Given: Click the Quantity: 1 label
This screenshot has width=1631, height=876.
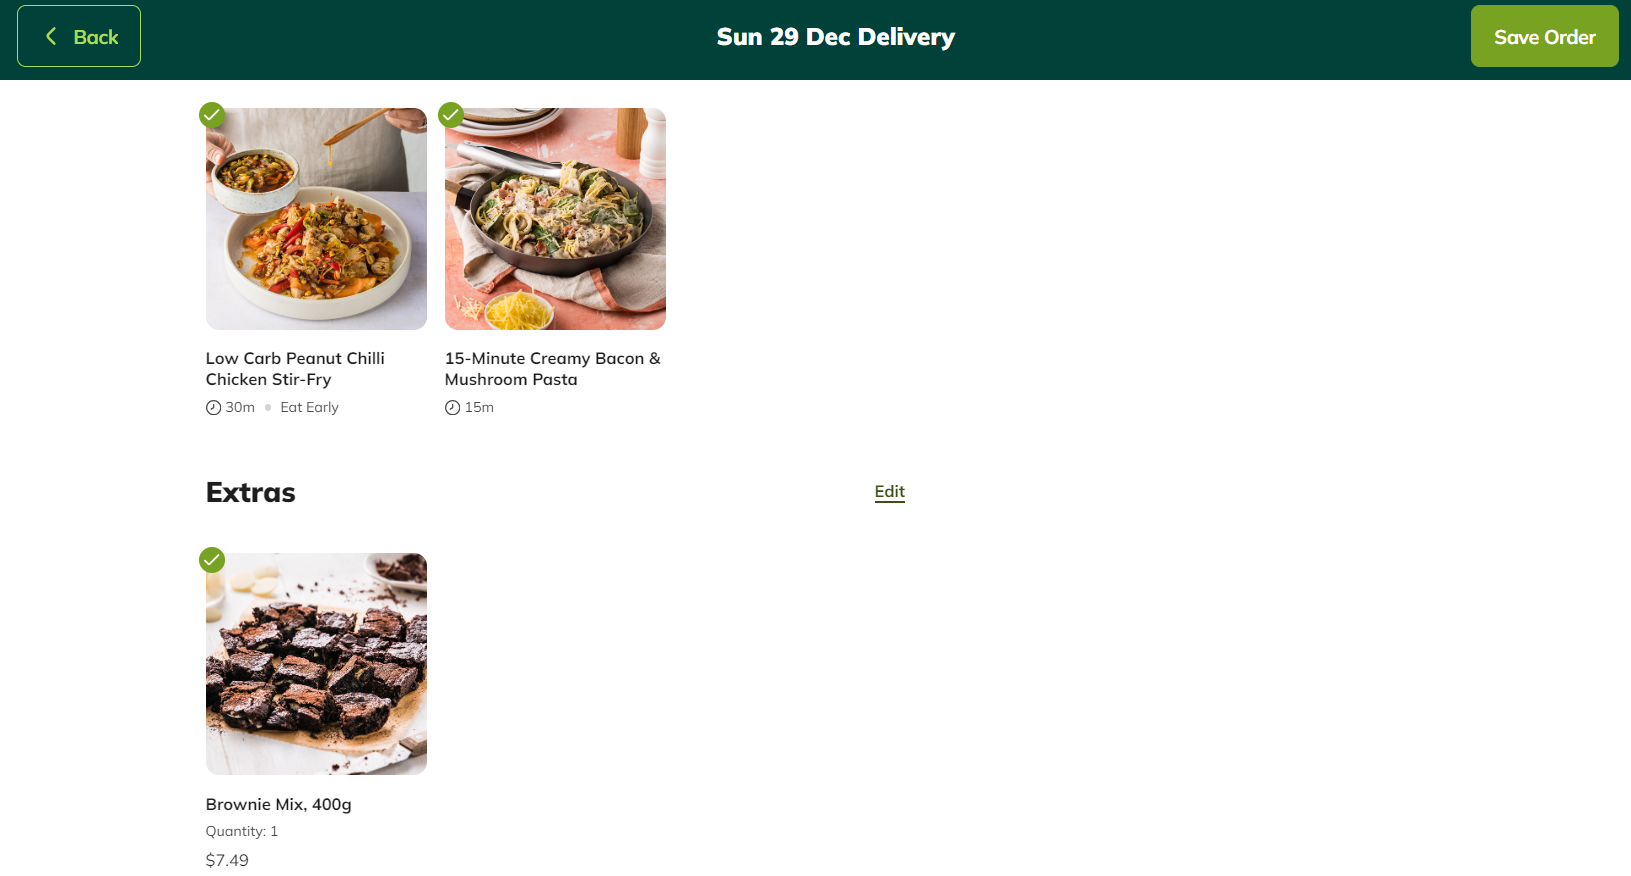Looking at the screenshot, I should (x=242, y=831).
